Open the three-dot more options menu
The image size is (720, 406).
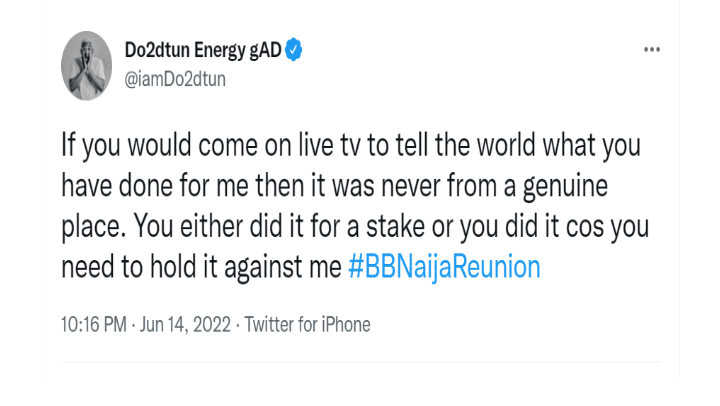[x=652, y=50]
